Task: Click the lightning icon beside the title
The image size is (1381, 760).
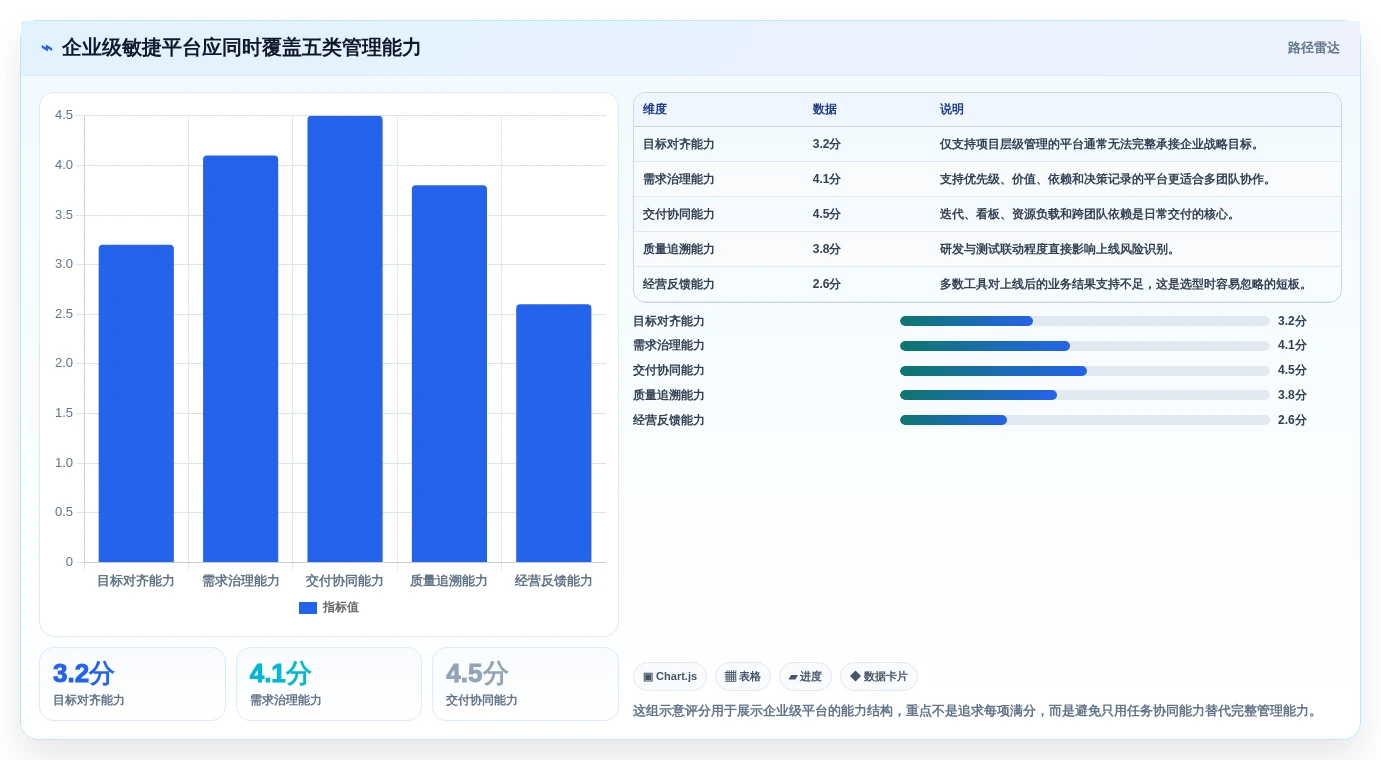Action: [47, 48]
